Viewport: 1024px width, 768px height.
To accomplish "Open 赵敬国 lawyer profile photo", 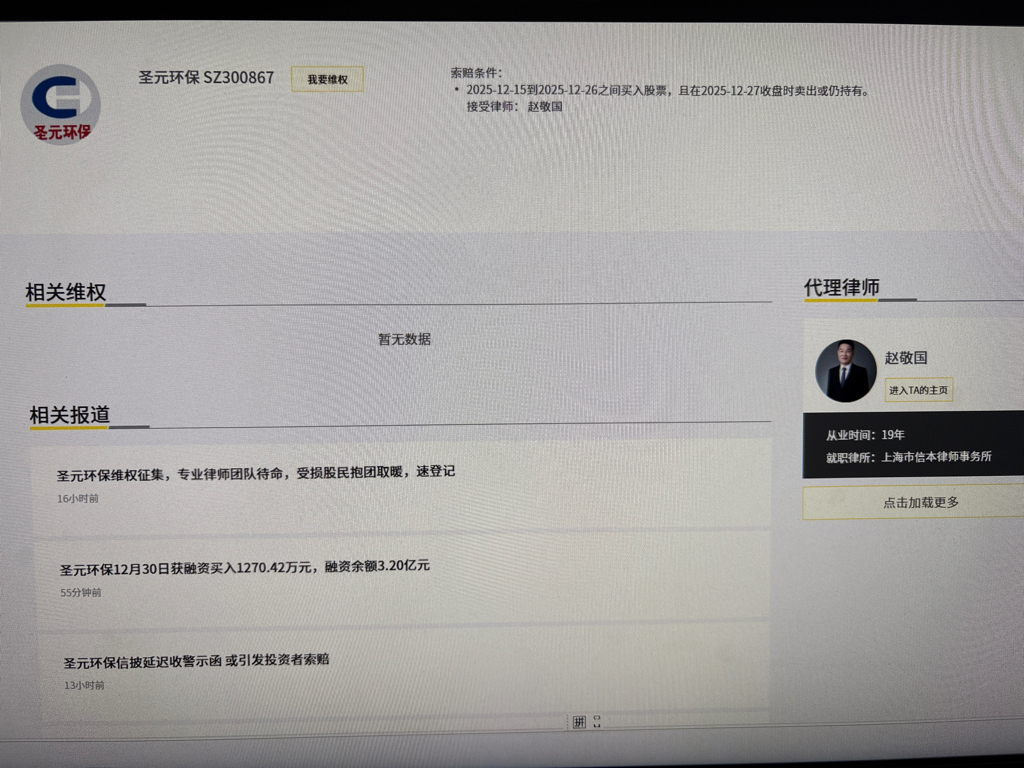I will 846,370.
